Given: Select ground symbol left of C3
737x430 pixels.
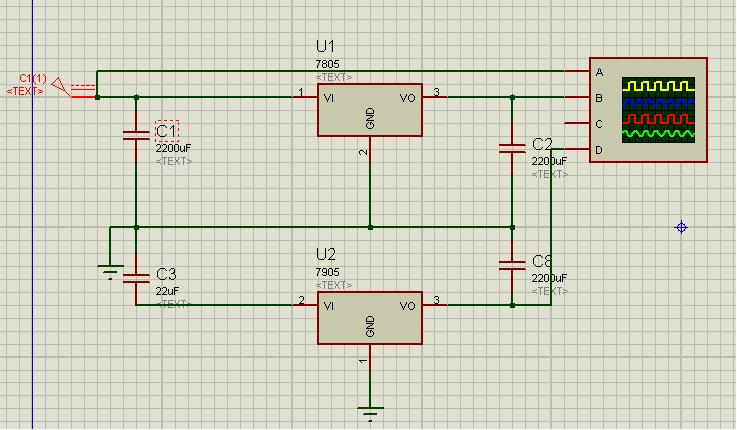Looking at the screenshot, I should point(110,272).
